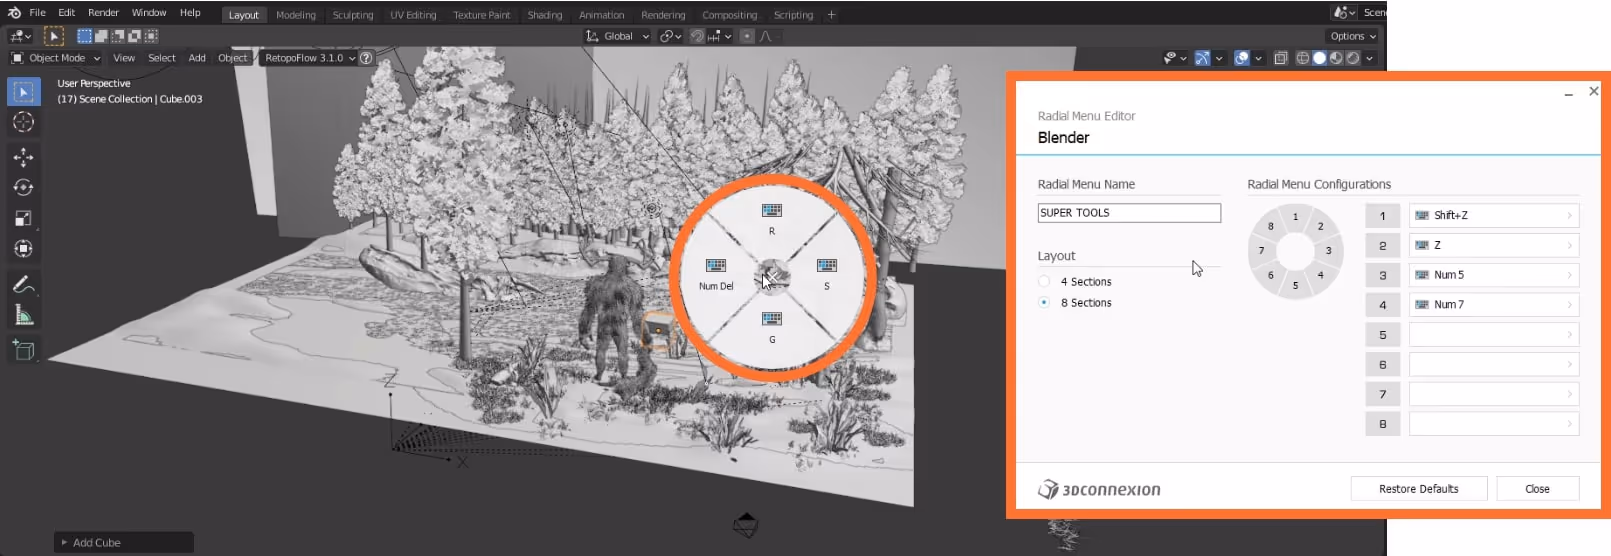The width and height of the screenshot is (1611, 556).
Task: Switch to the UV Editing workspace tab
Action: [x=413, y=15]
